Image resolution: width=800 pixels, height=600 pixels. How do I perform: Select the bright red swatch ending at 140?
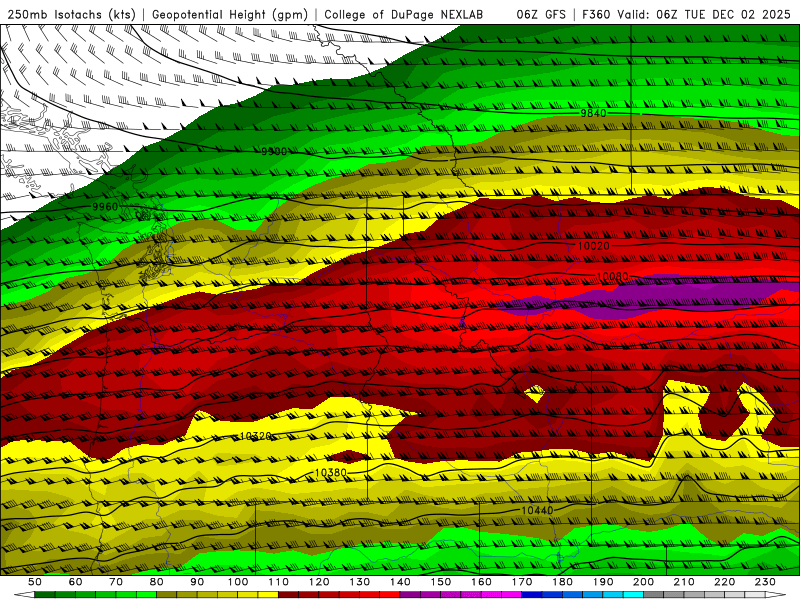tap(390, 594)
